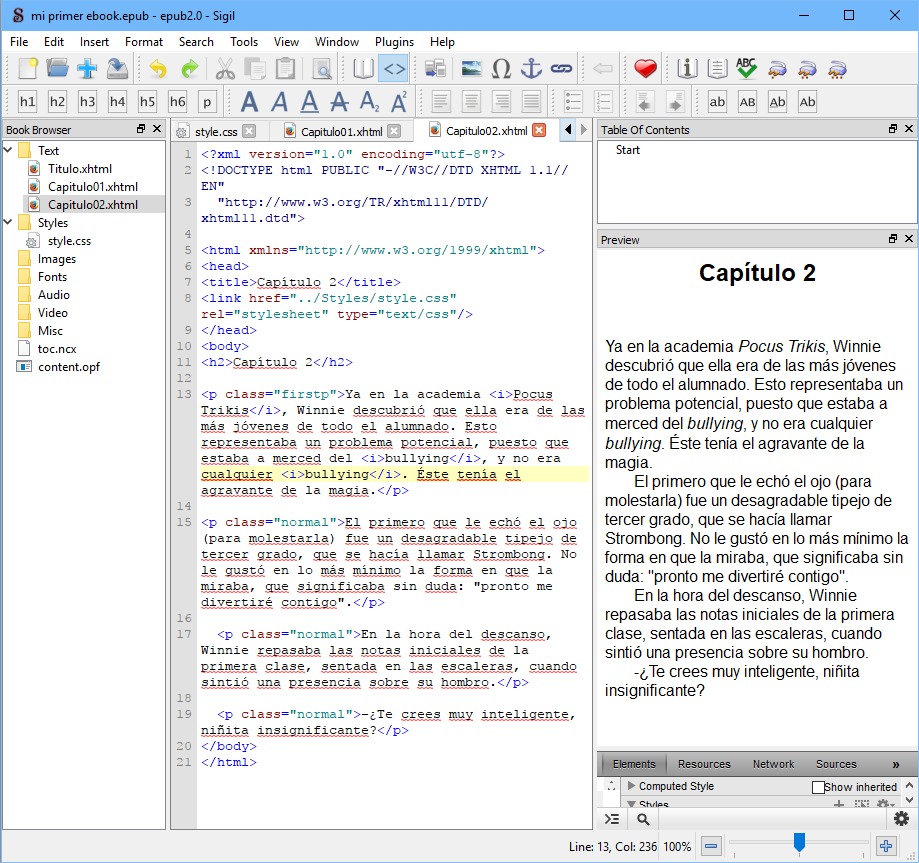Click Start in Table of Contents
Viewport: 919px width, 863px height.
pyautogui.click(x=628, y=150)
